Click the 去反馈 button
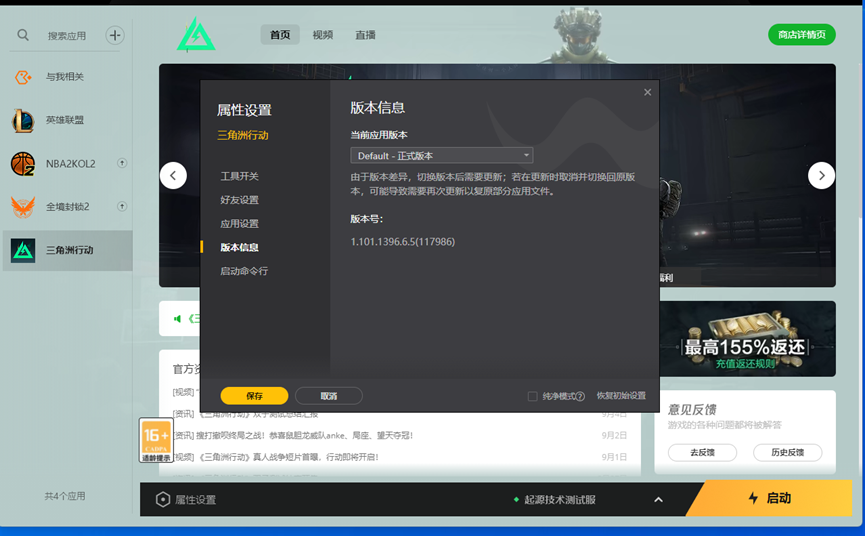This screenshot has width=865, height=536. pos(702,452)
